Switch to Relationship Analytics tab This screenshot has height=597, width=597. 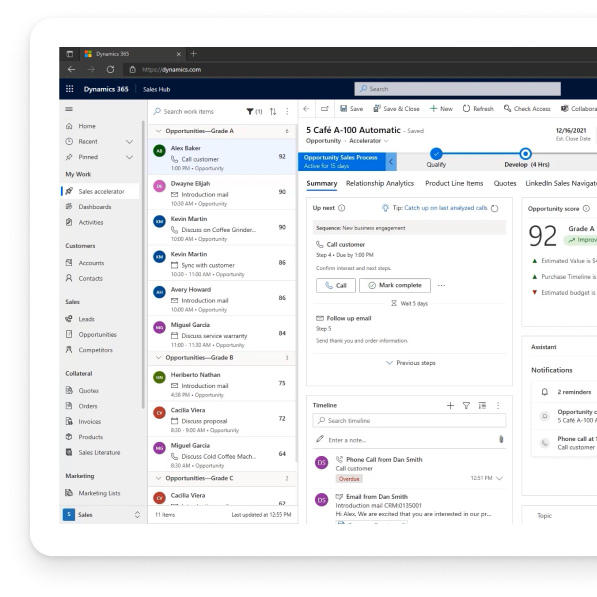click(380, 183)
